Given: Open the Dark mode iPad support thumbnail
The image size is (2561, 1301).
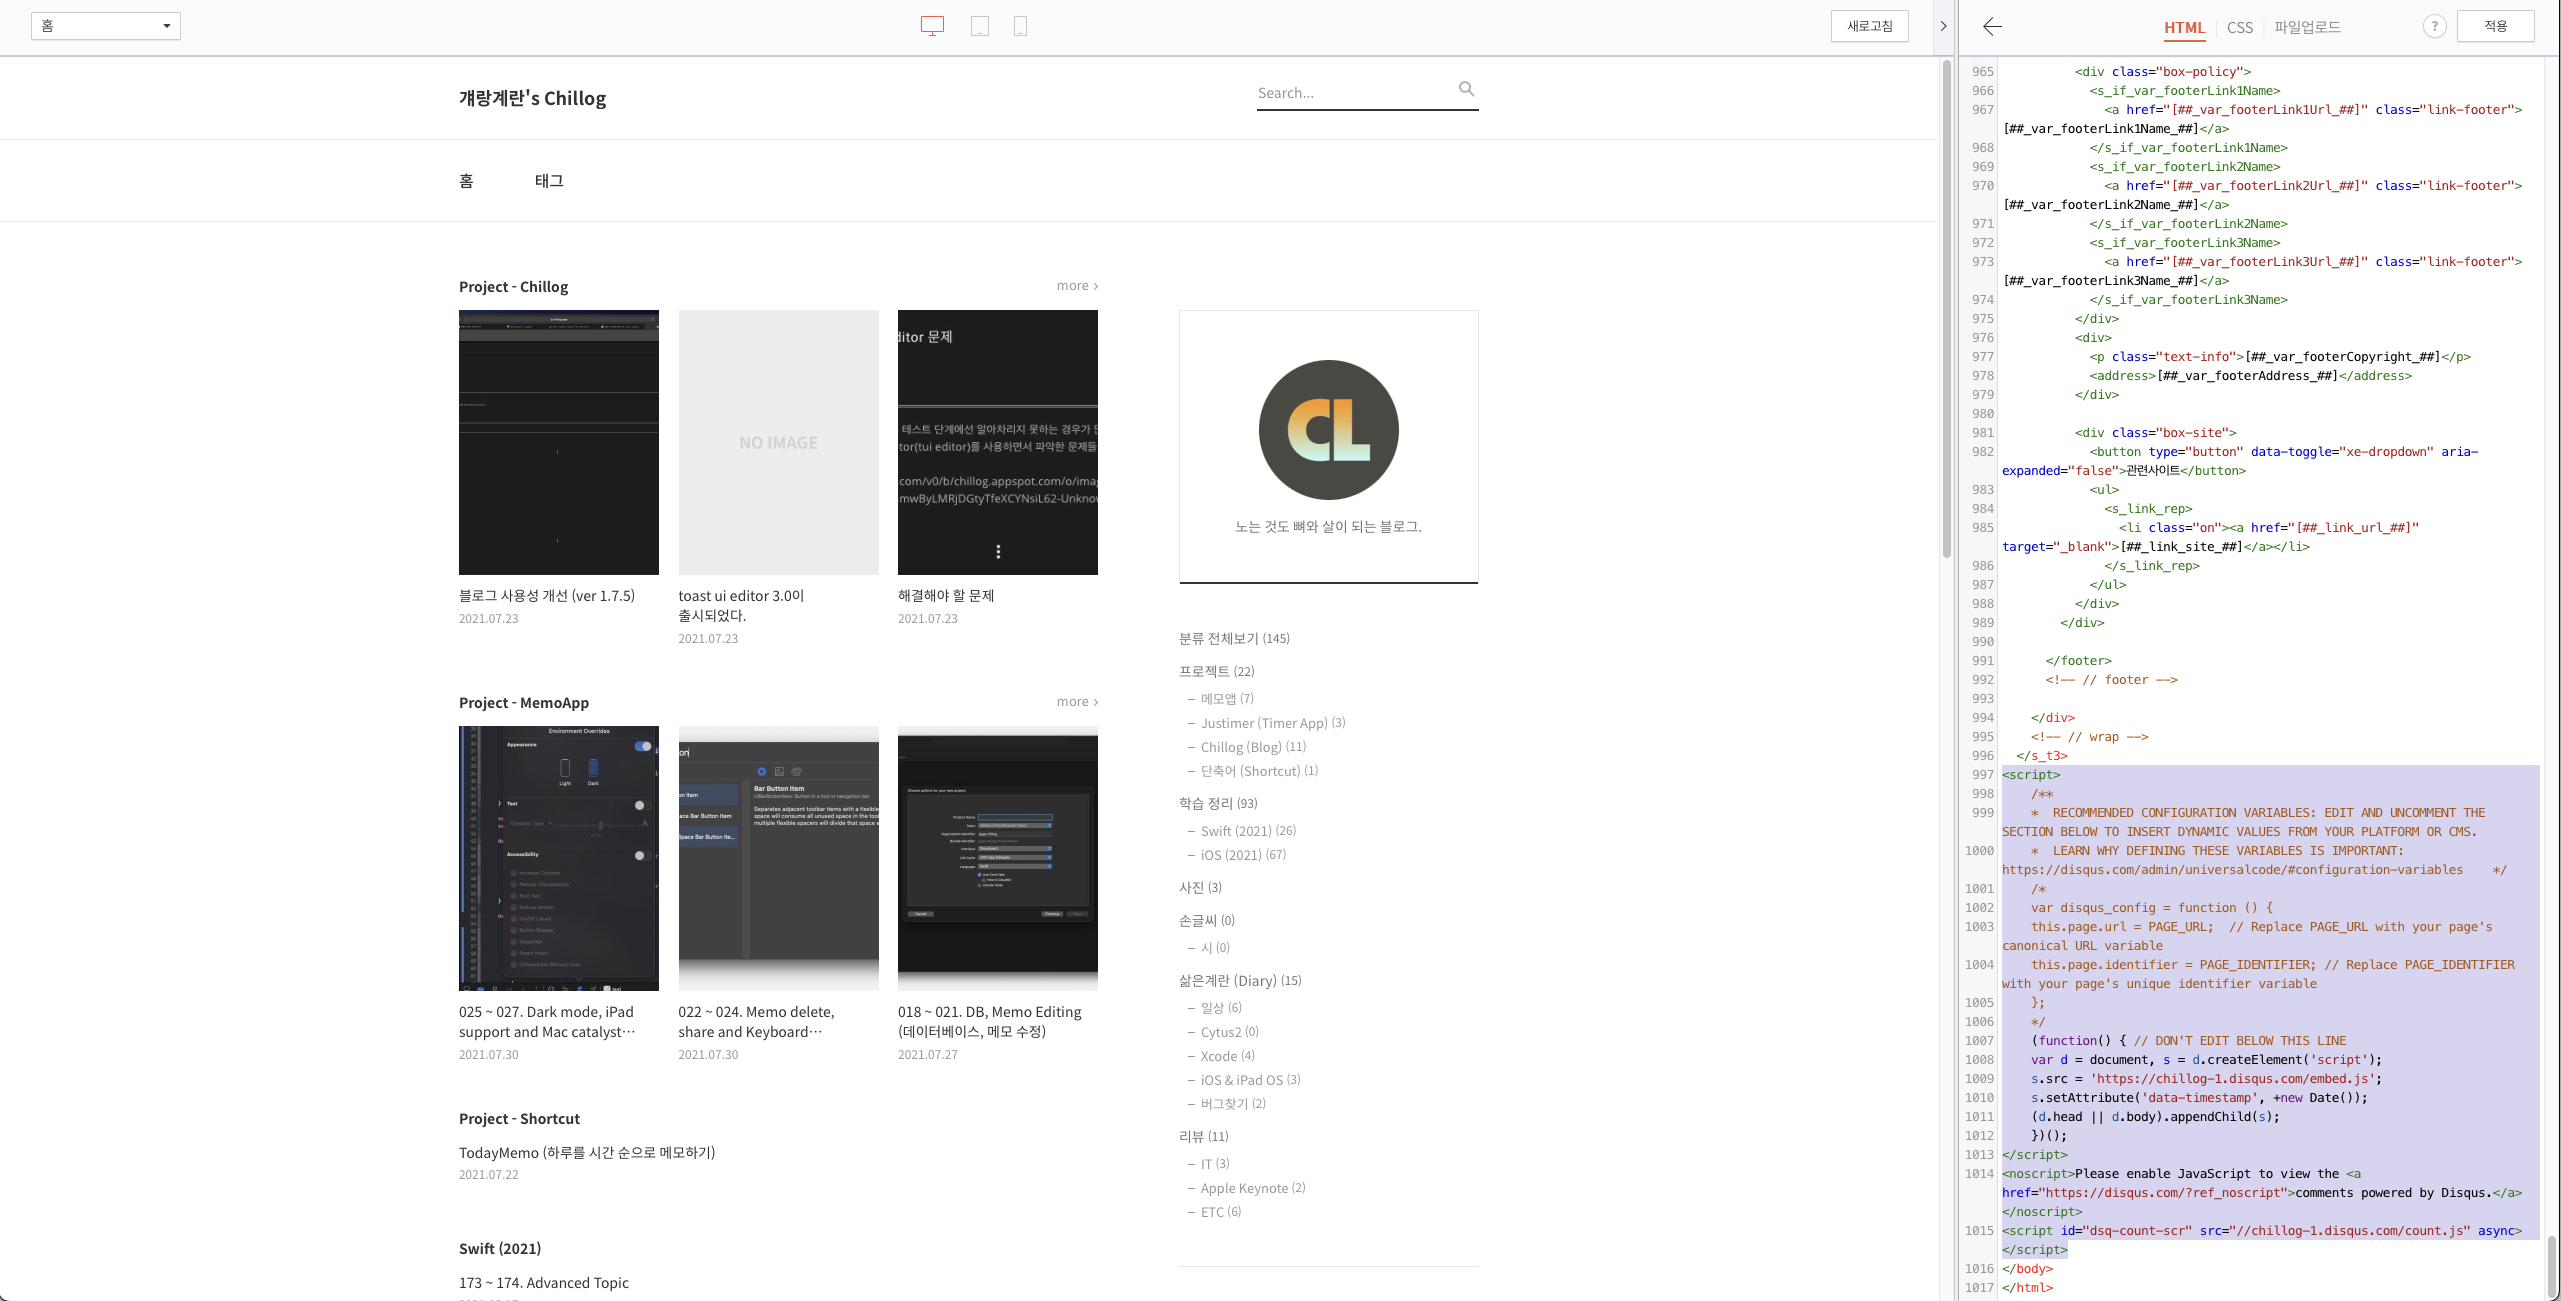Looking at the screenshot, I should tap(558, 858).
